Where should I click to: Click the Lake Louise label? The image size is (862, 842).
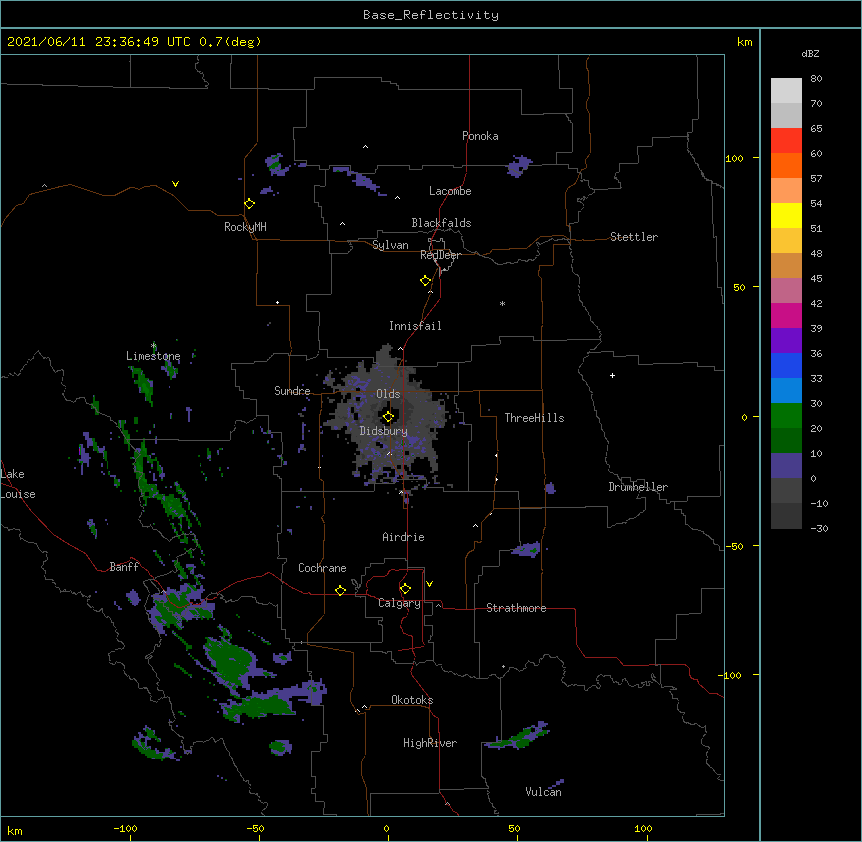click(x=17, y=484)
